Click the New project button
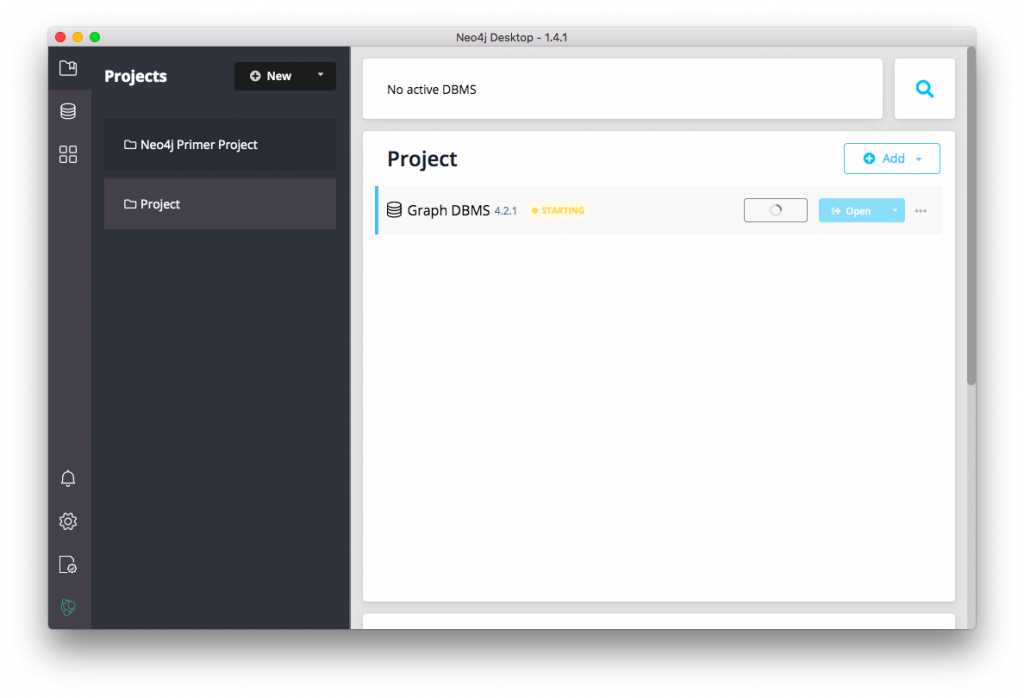Screen dimensions: 1024x698 click(271, 76)
